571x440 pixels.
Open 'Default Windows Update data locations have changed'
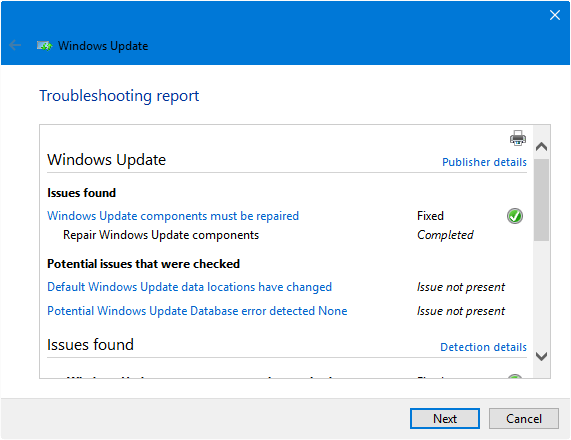click(x=189, y=287)
